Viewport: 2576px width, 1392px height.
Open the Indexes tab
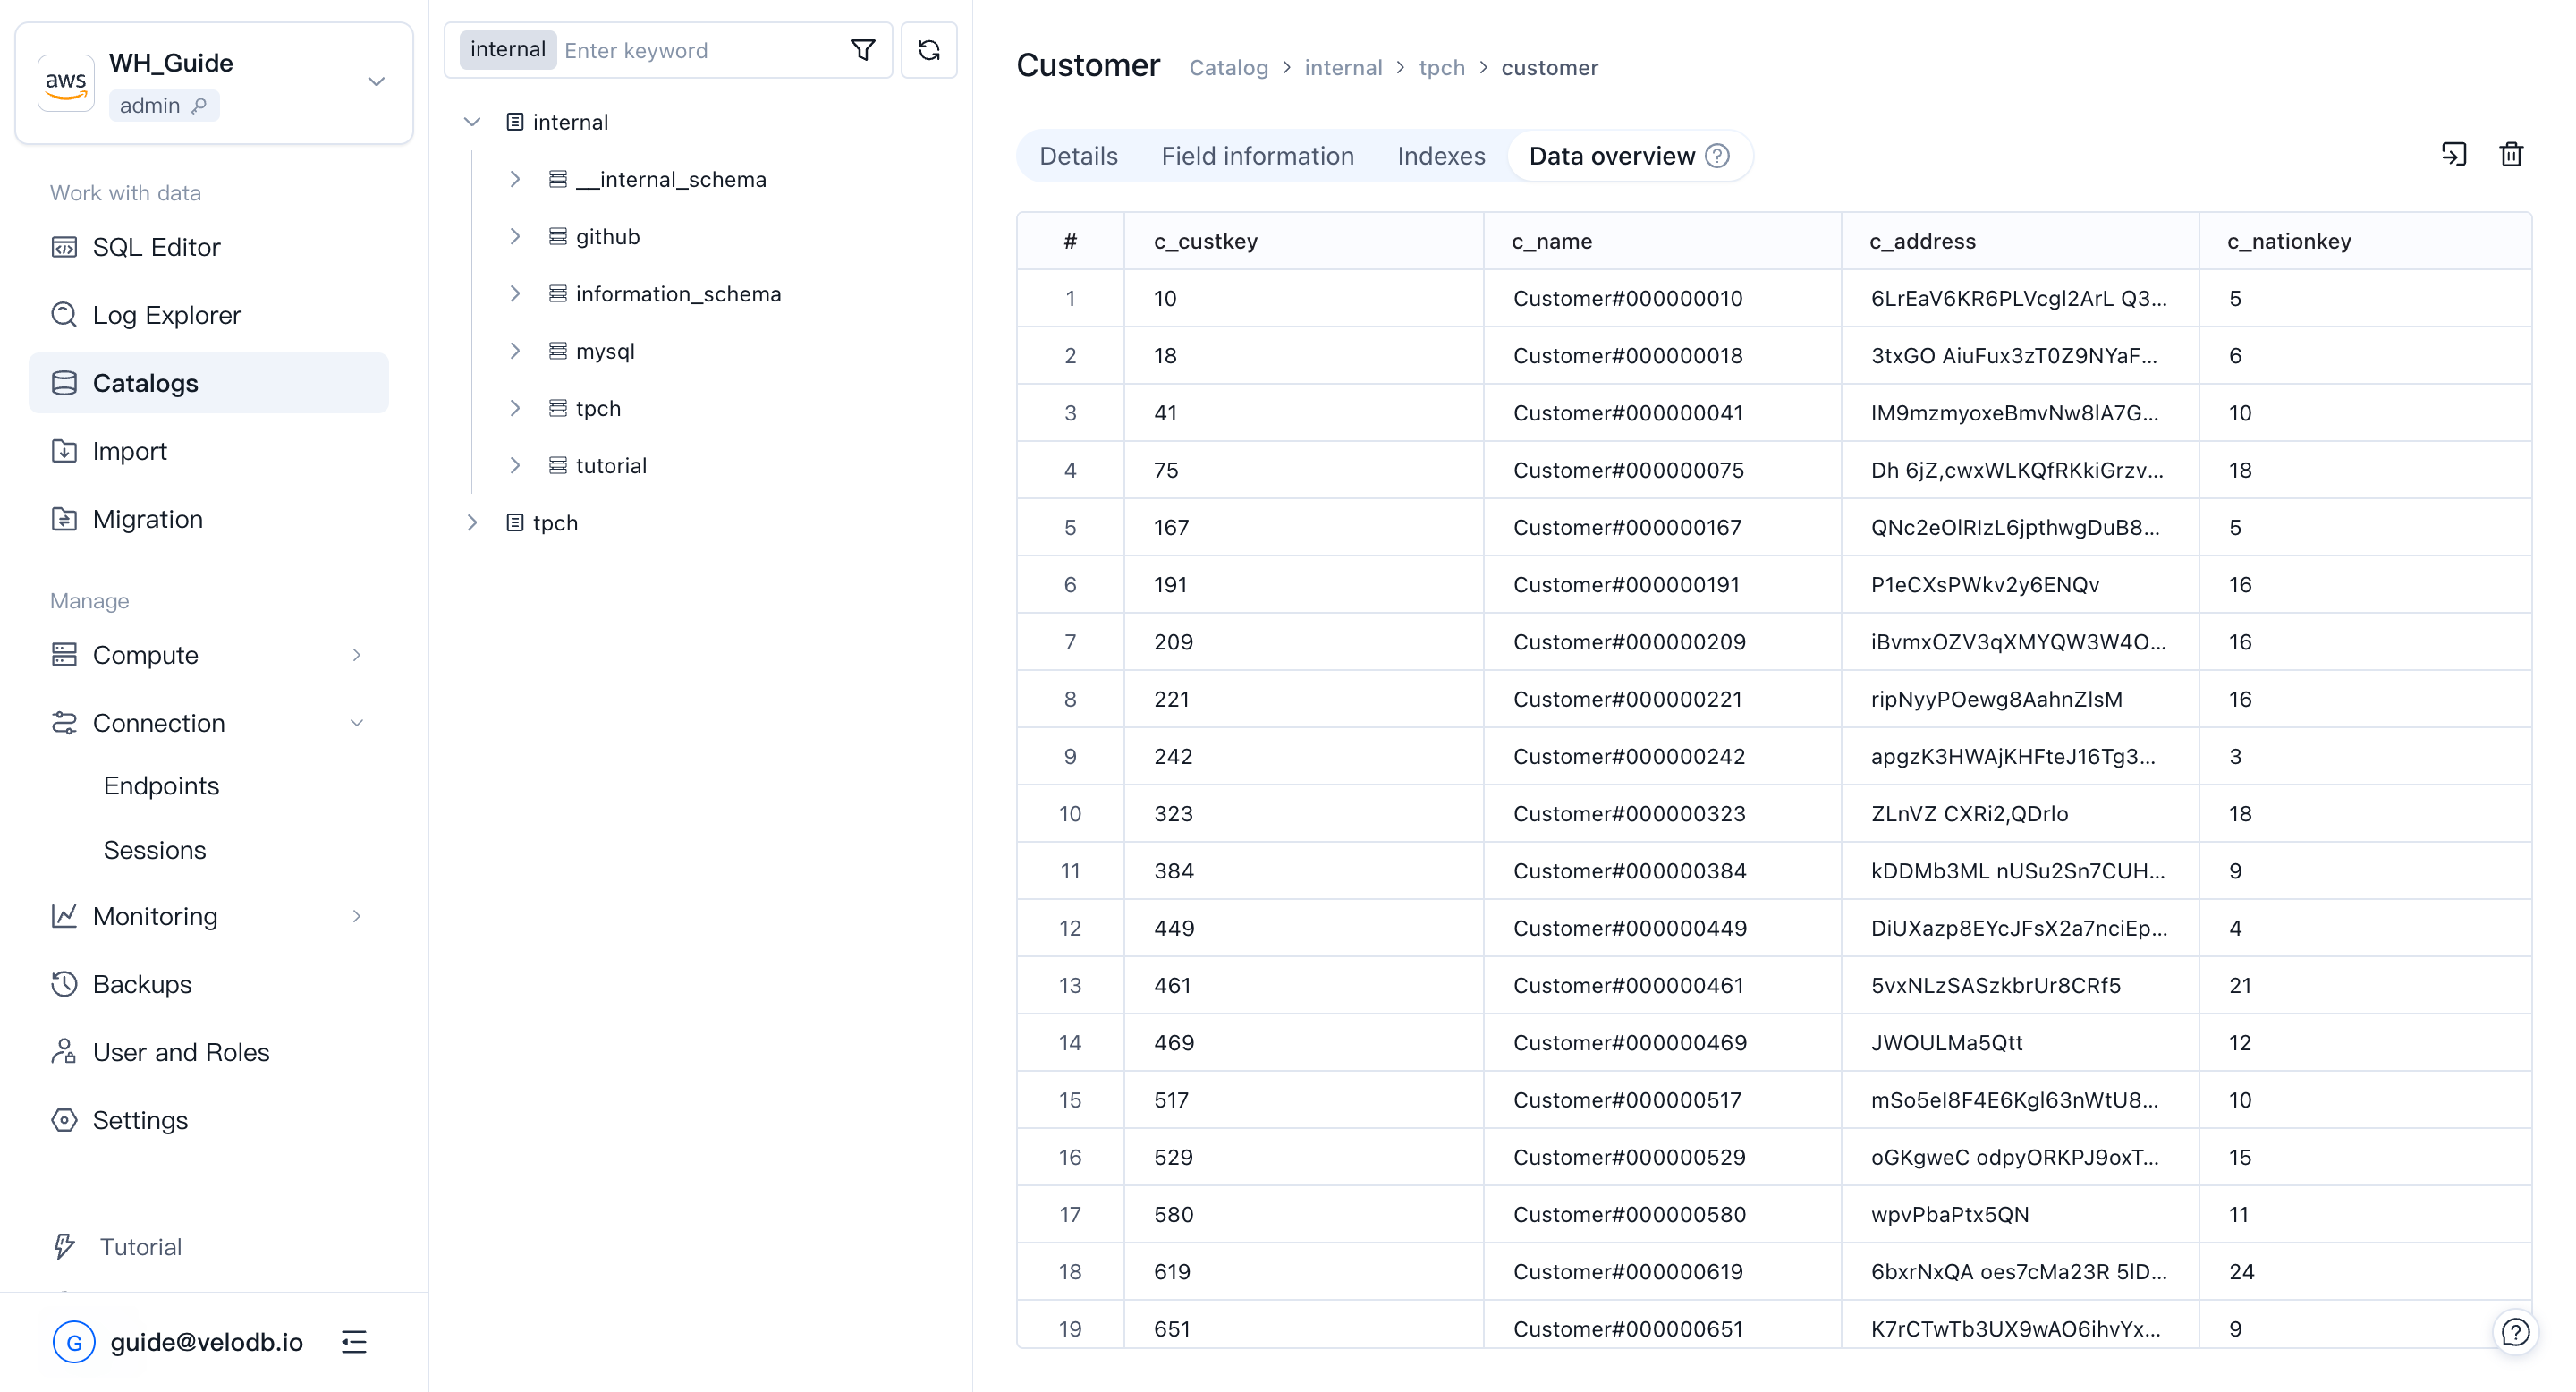click(1440, 156)
